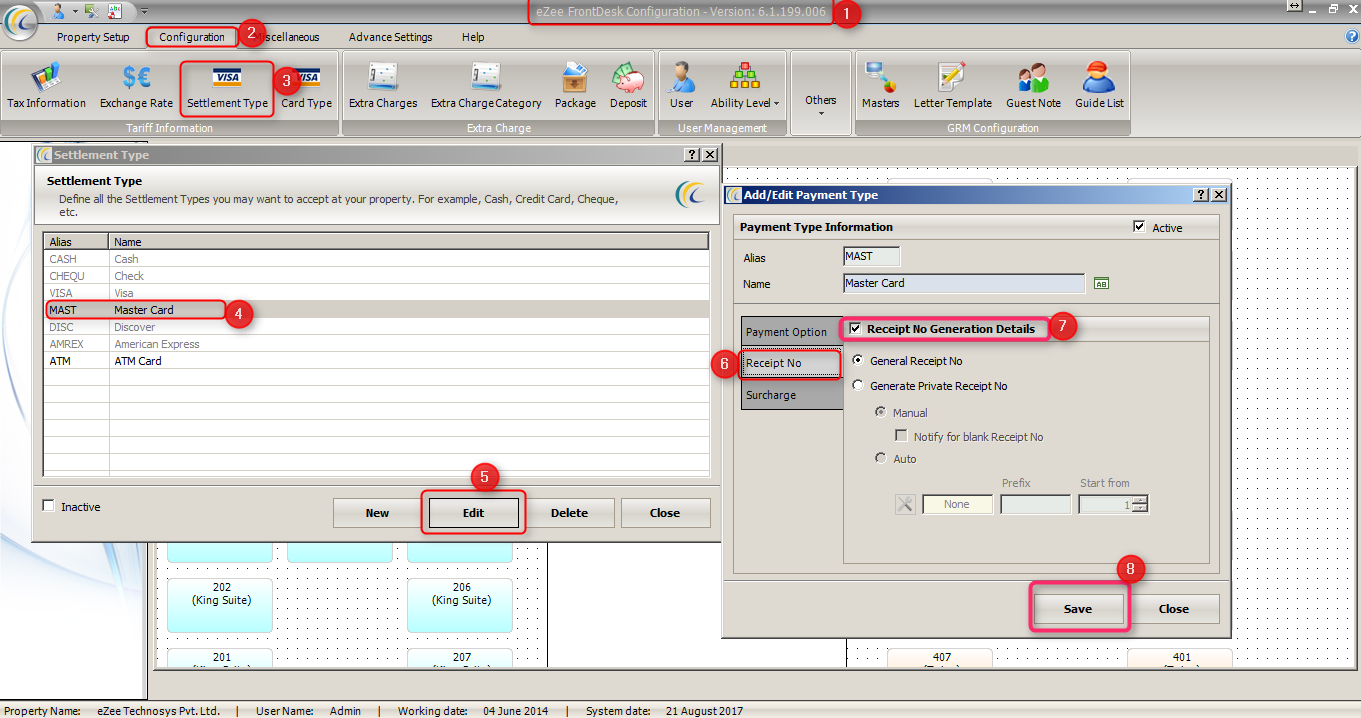This screenshot has height=718, width=1361.
Task: Select the Auto radio option
Action: point(880,458)
